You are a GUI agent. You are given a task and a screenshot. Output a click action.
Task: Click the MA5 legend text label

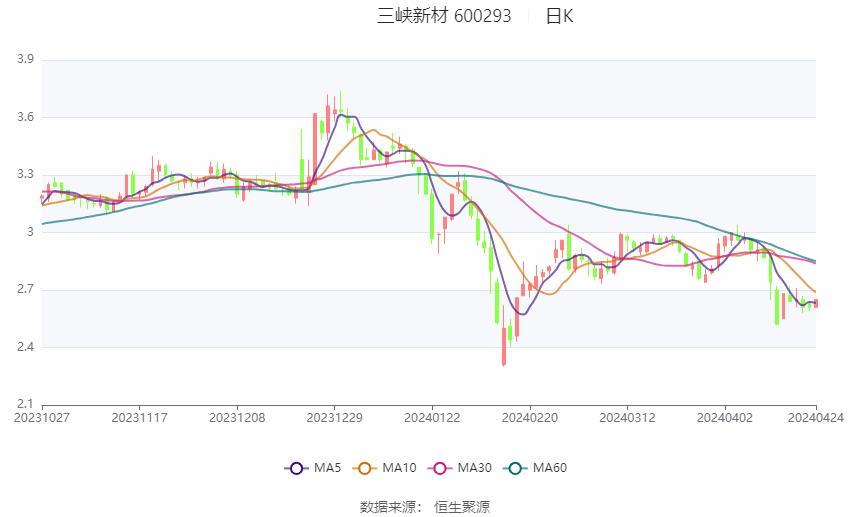click(x=327, y=468)
